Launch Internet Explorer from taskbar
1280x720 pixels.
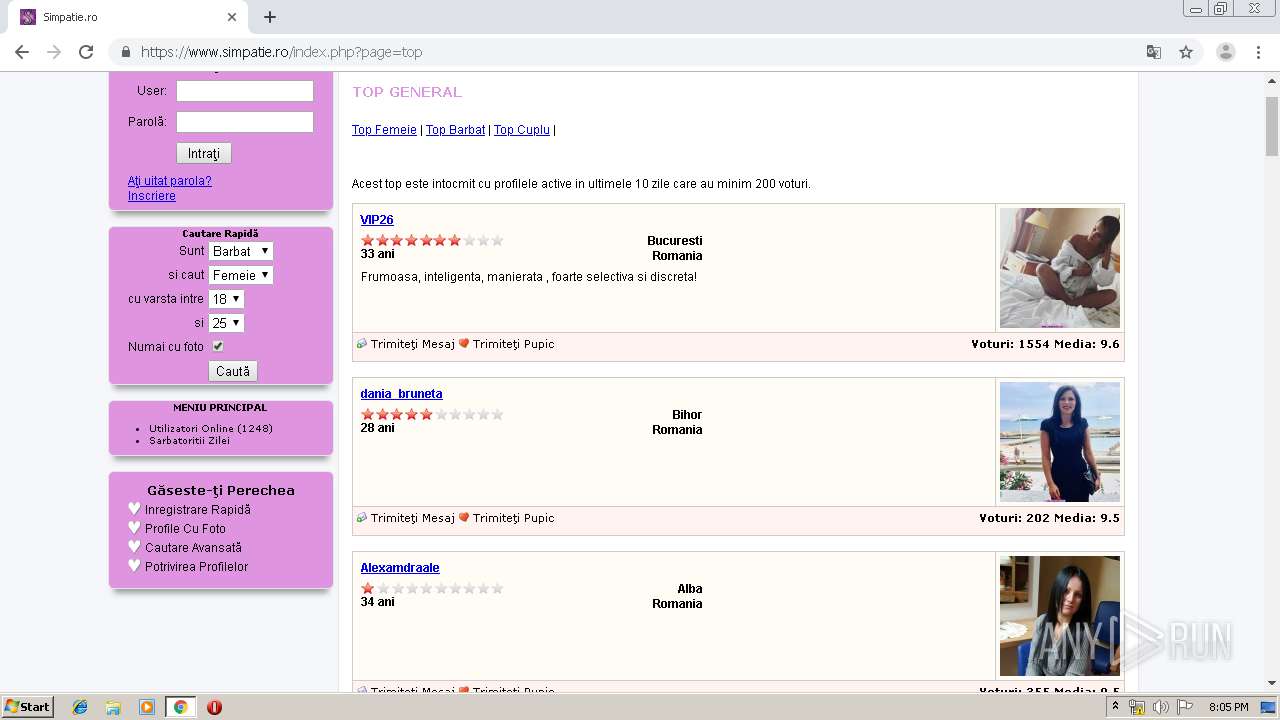(80, 707)
